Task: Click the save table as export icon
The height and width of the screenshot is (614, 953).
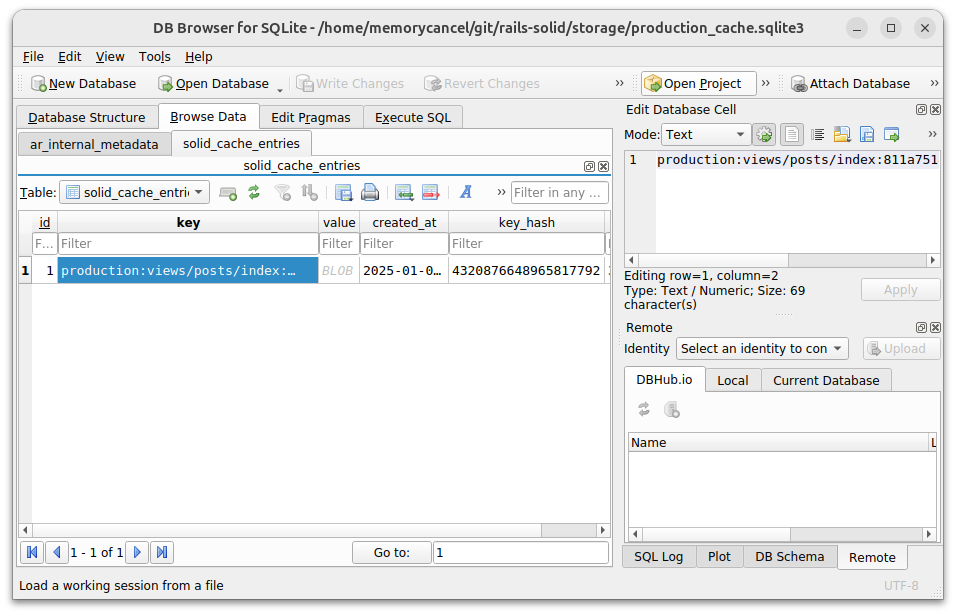Action: 343,193
